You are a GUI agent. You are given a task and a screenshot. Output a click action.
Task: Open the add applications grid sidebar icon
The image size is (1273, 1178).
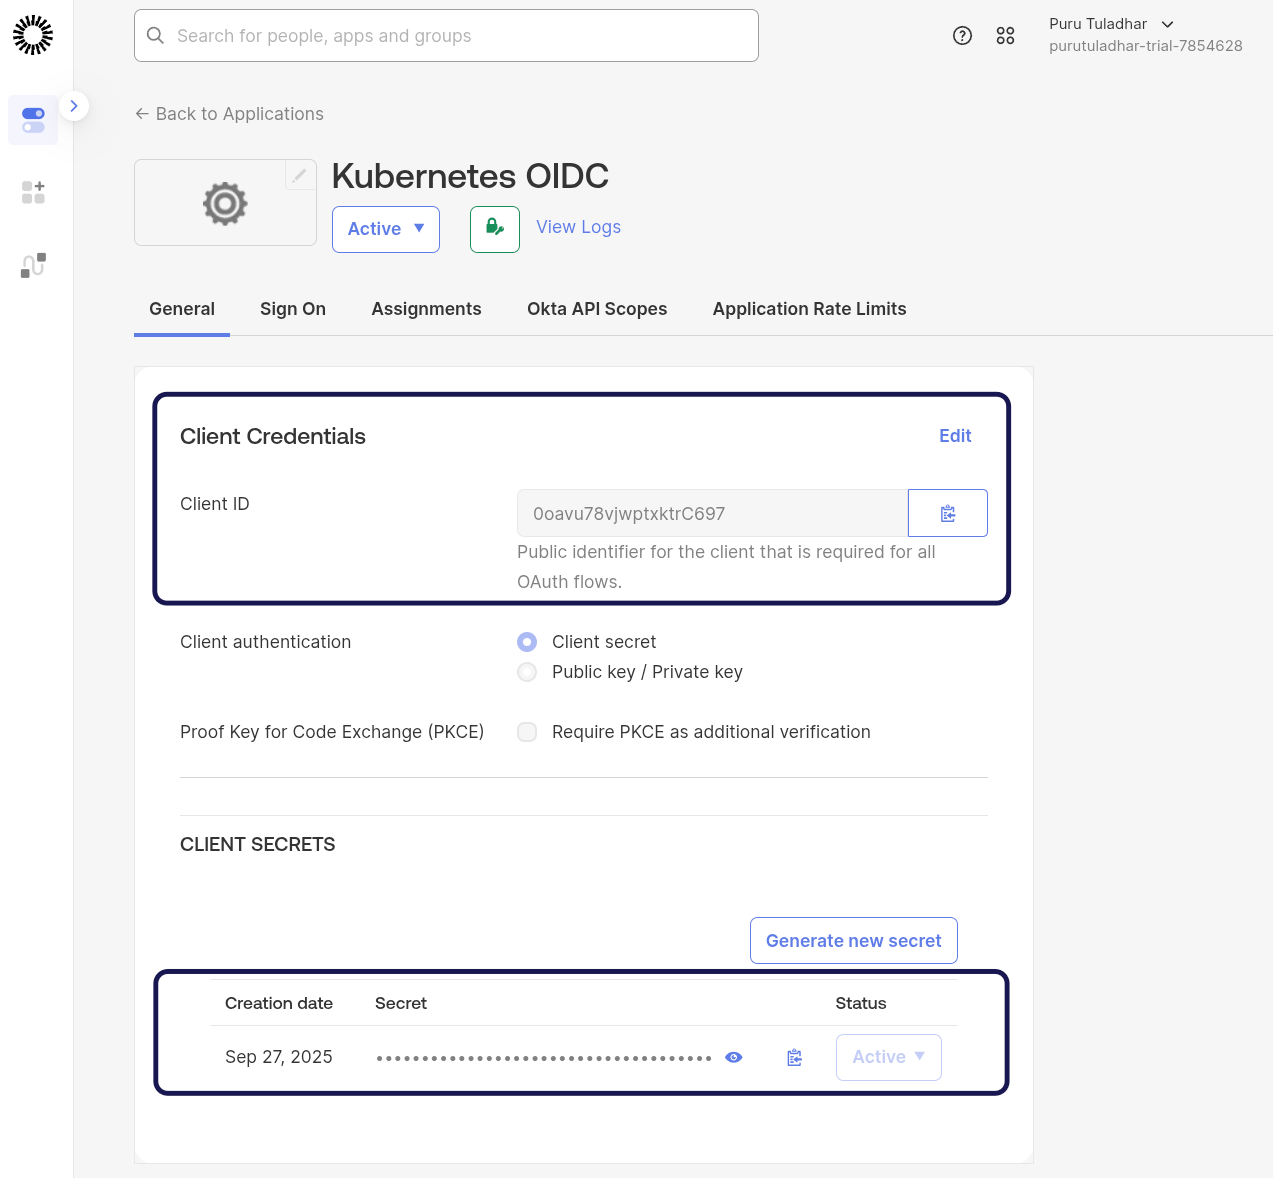point(33,192)
